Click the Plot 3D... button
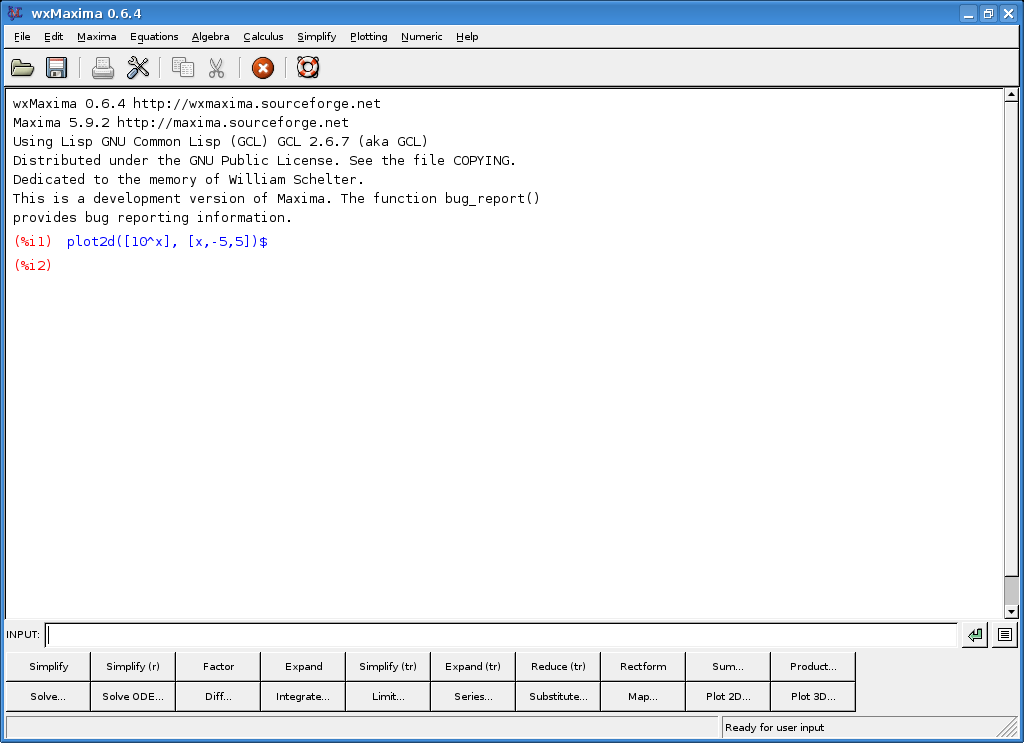Viewport: 1024px width, 743px height. pos(812,697)
